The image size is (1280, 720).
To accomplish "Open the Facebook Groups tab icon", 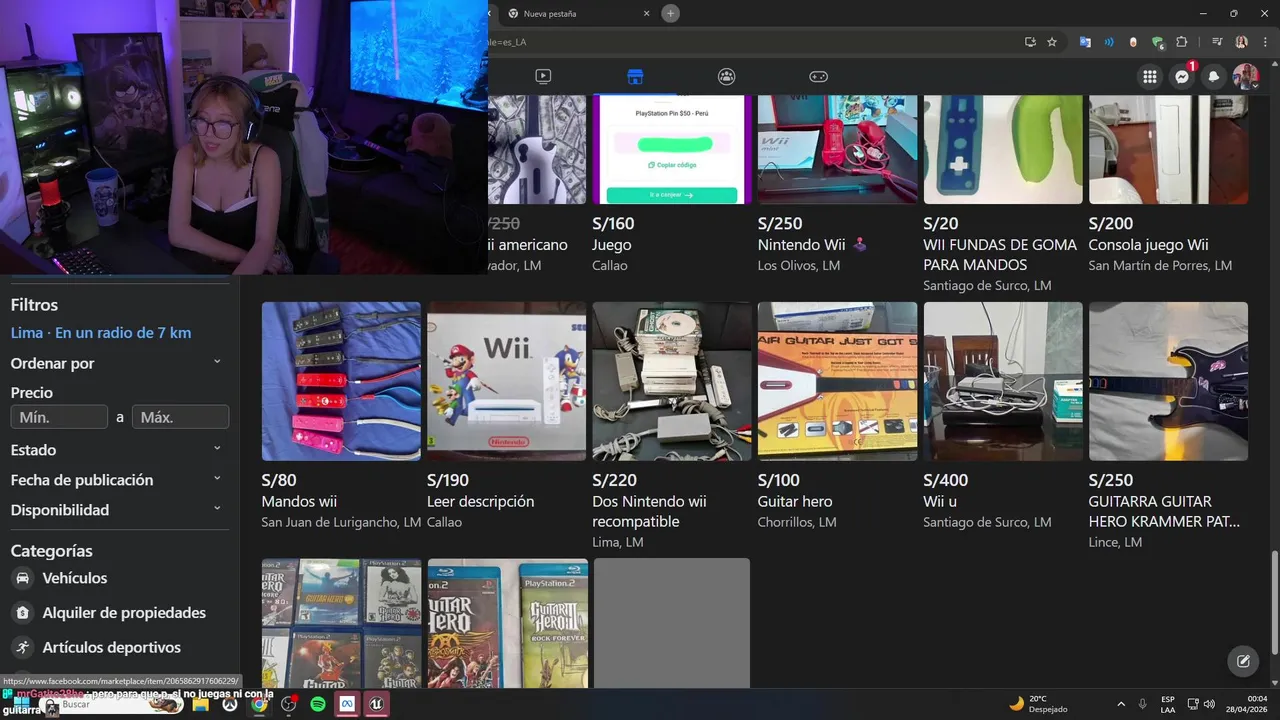I will [x=727, y=76].
